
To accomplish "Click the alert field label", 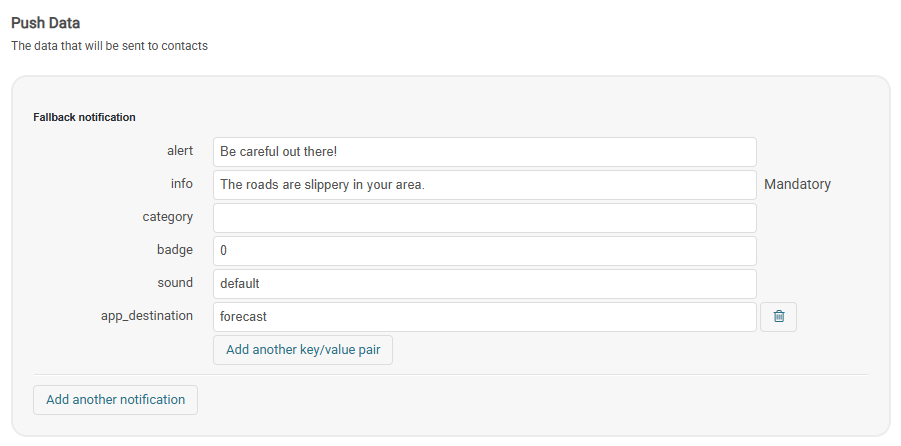I will (x=180, y=151).
